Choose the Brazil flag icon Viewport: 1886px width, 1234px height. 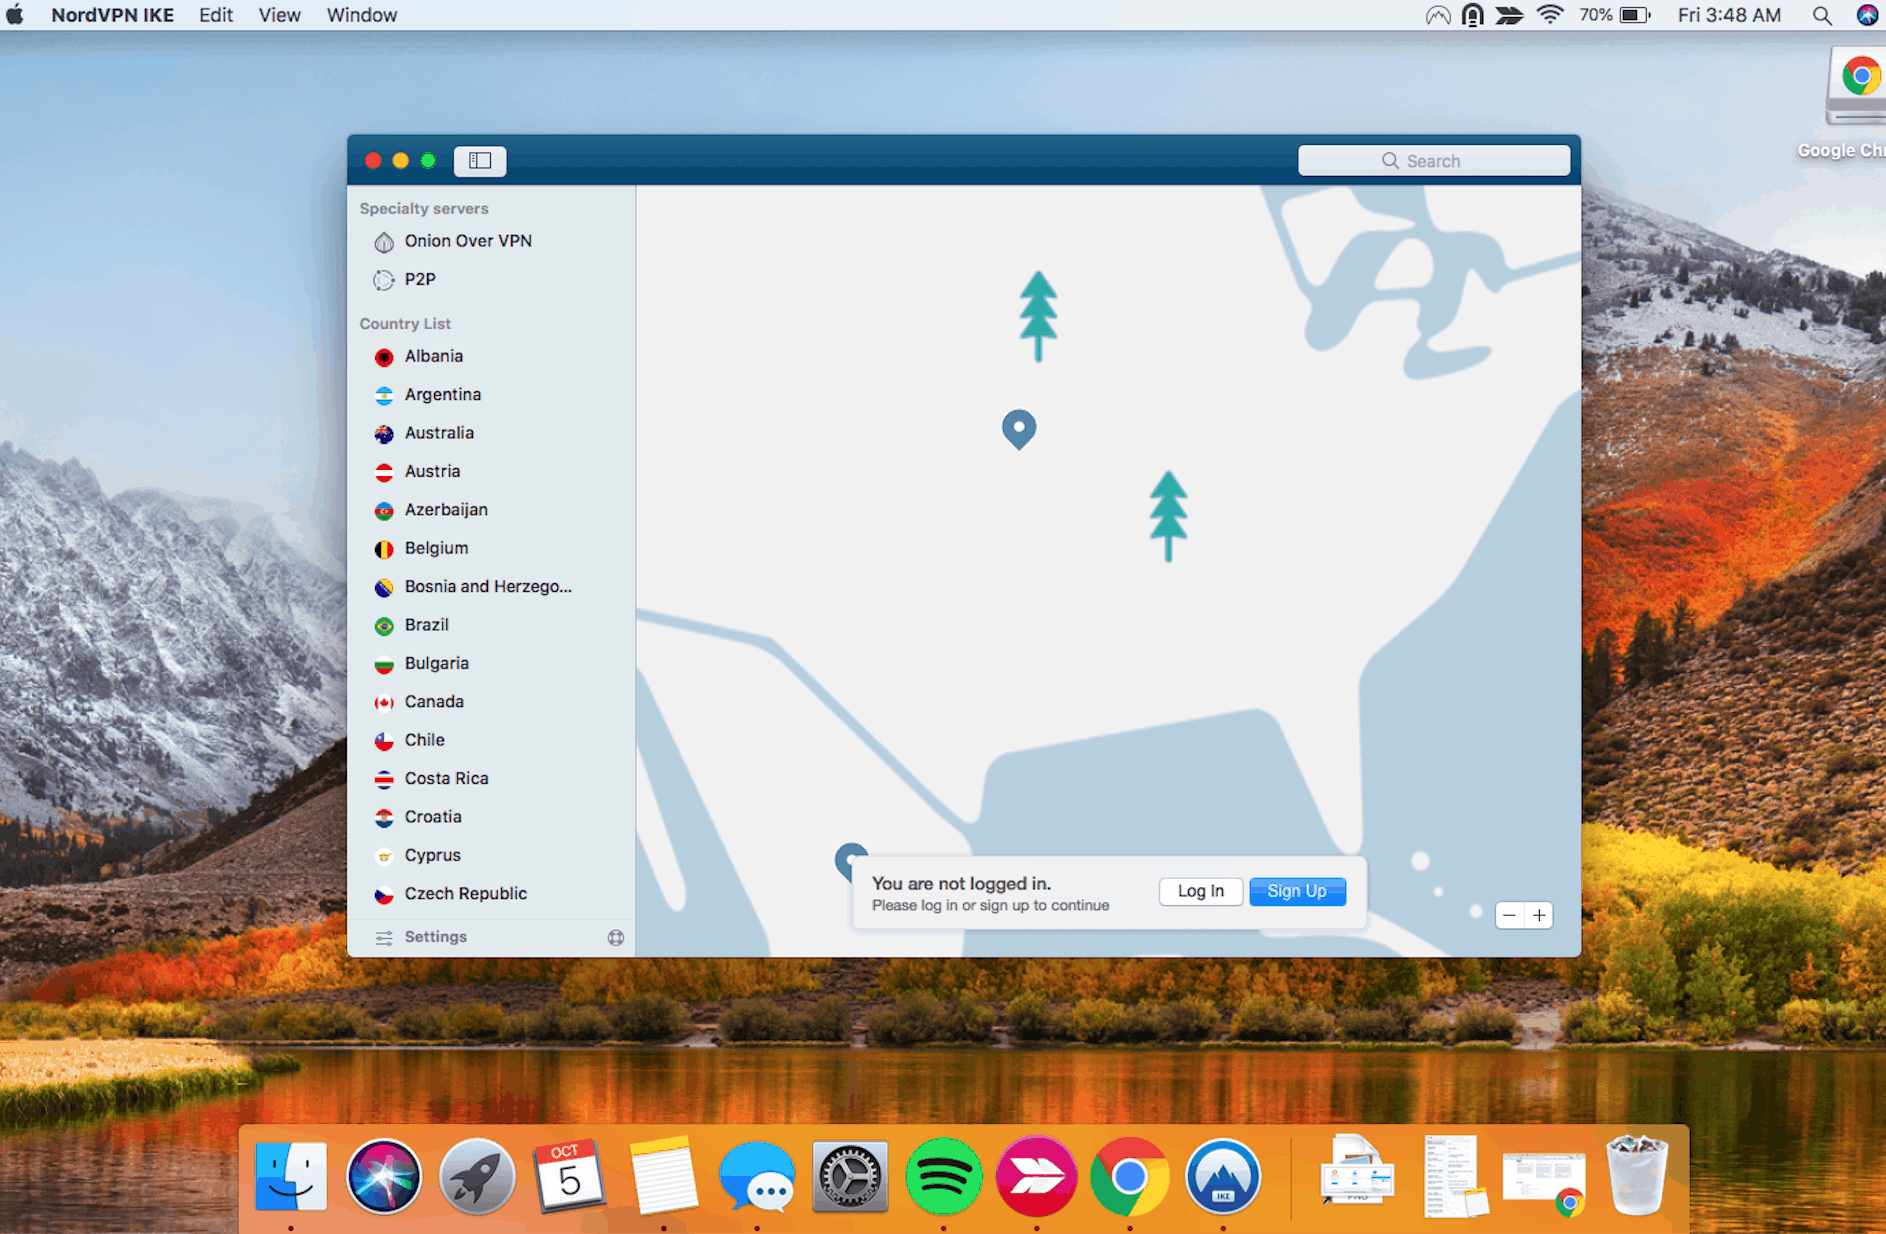coord(384,626)
